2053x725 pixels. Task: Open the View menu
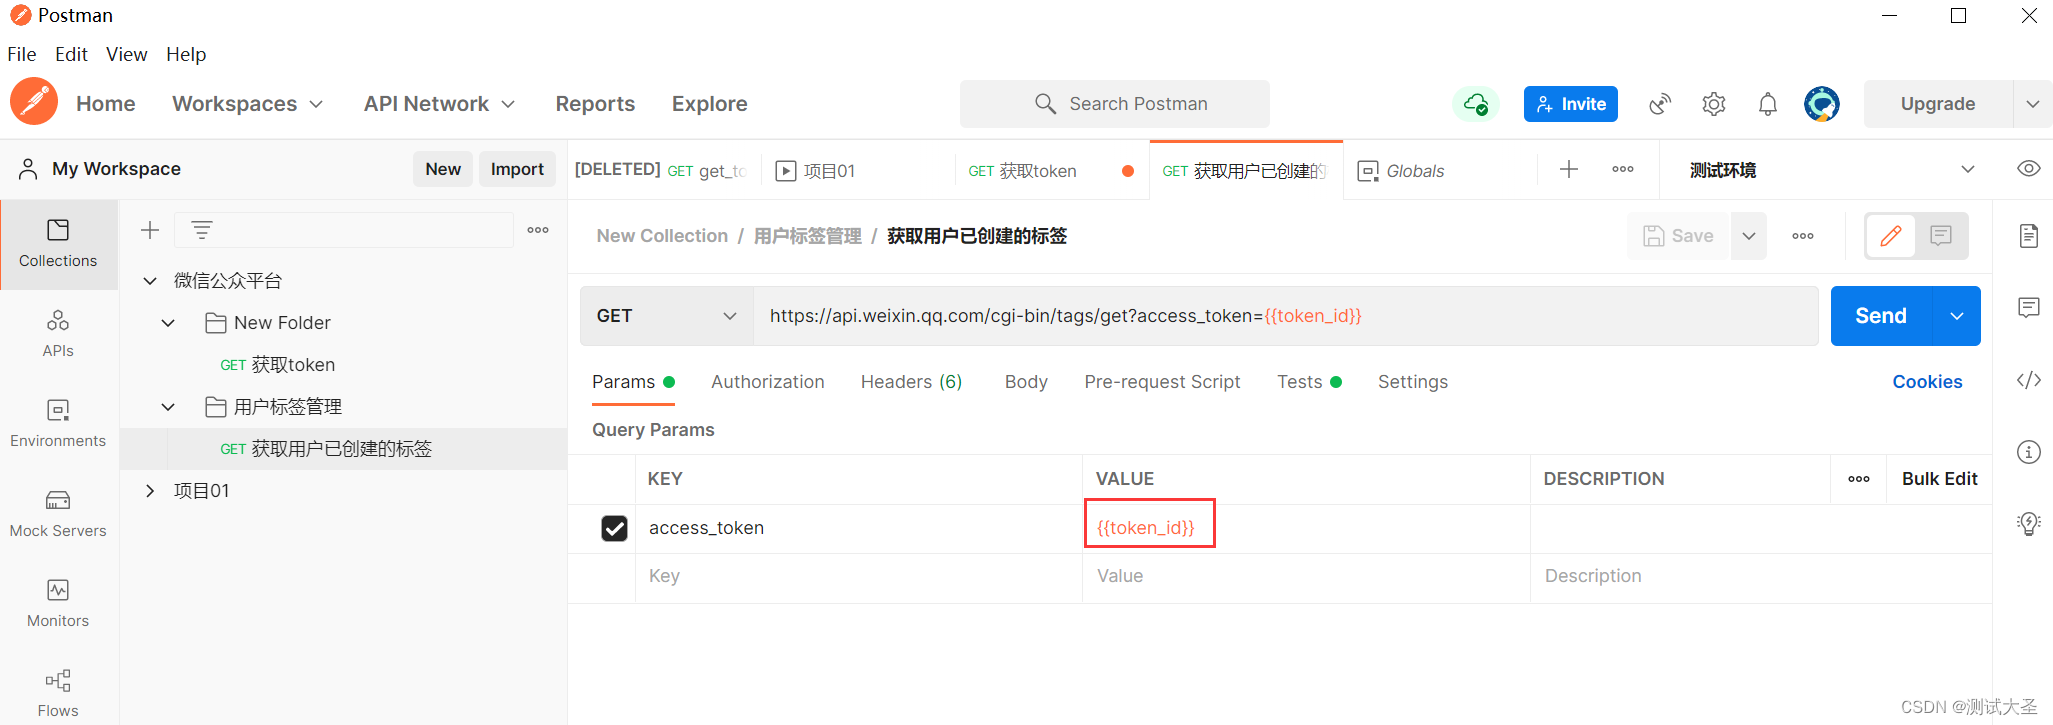126,54
